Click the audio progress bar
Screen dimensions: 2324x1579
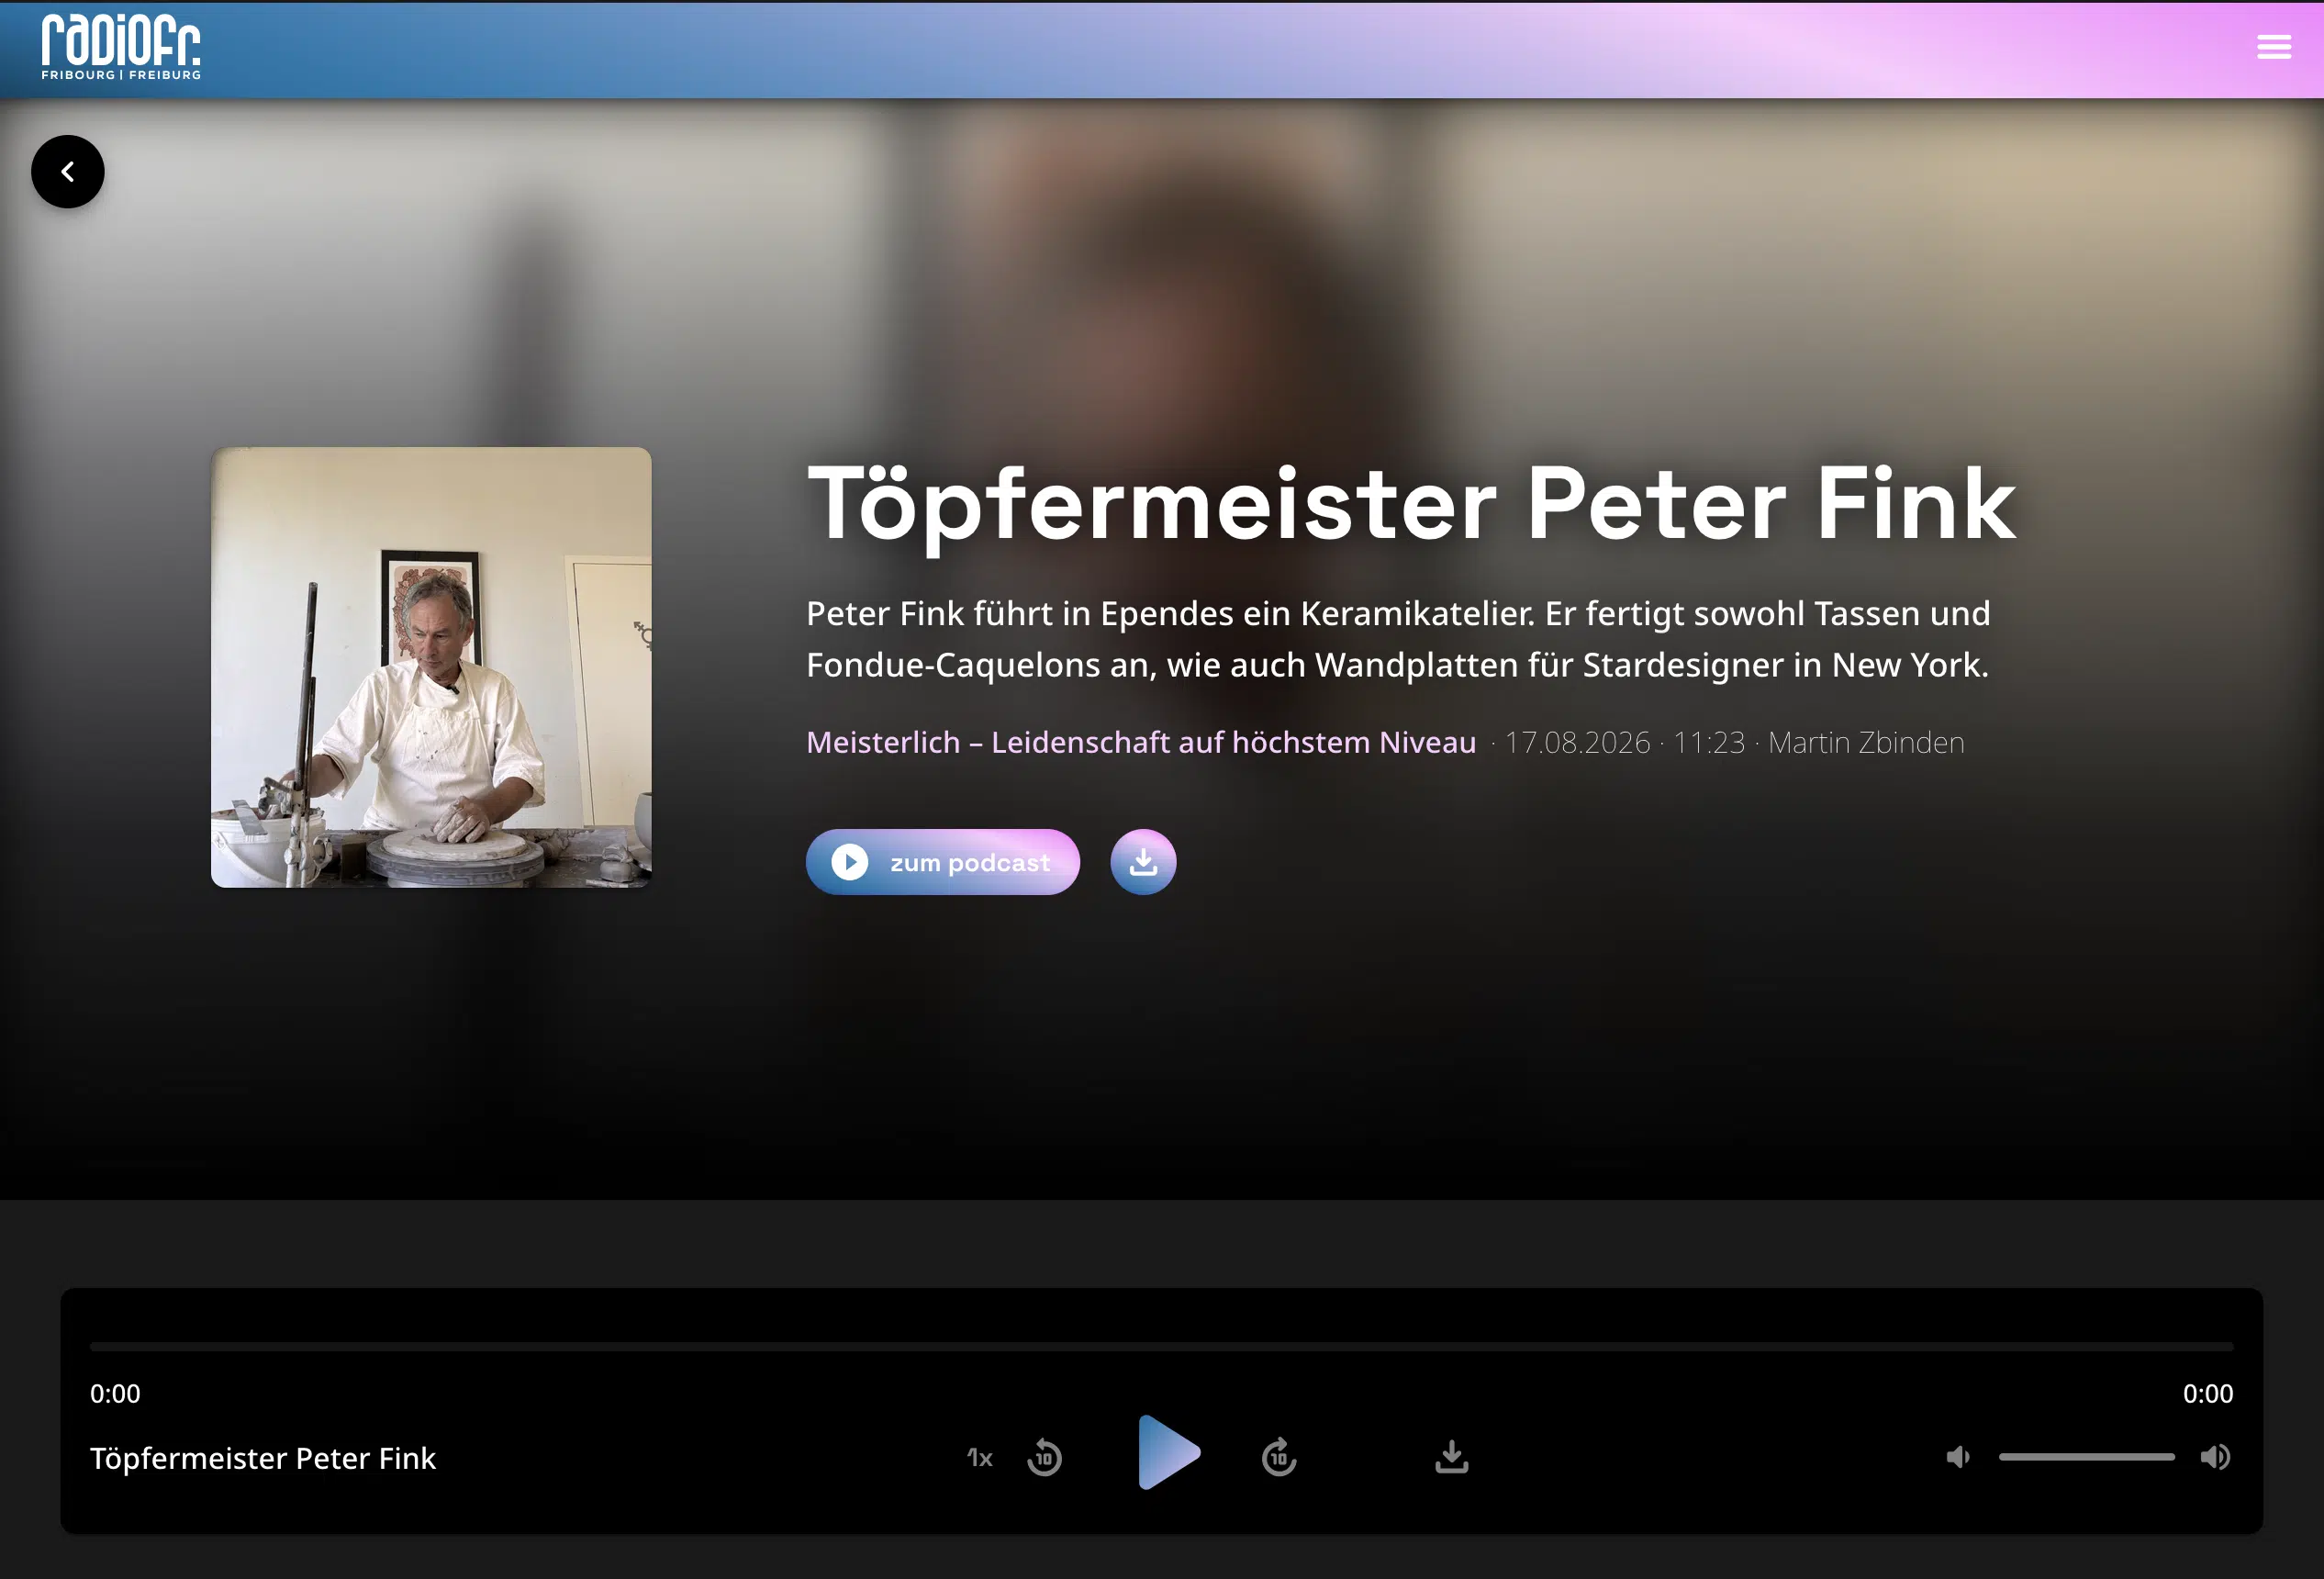pos(1161,1347)
